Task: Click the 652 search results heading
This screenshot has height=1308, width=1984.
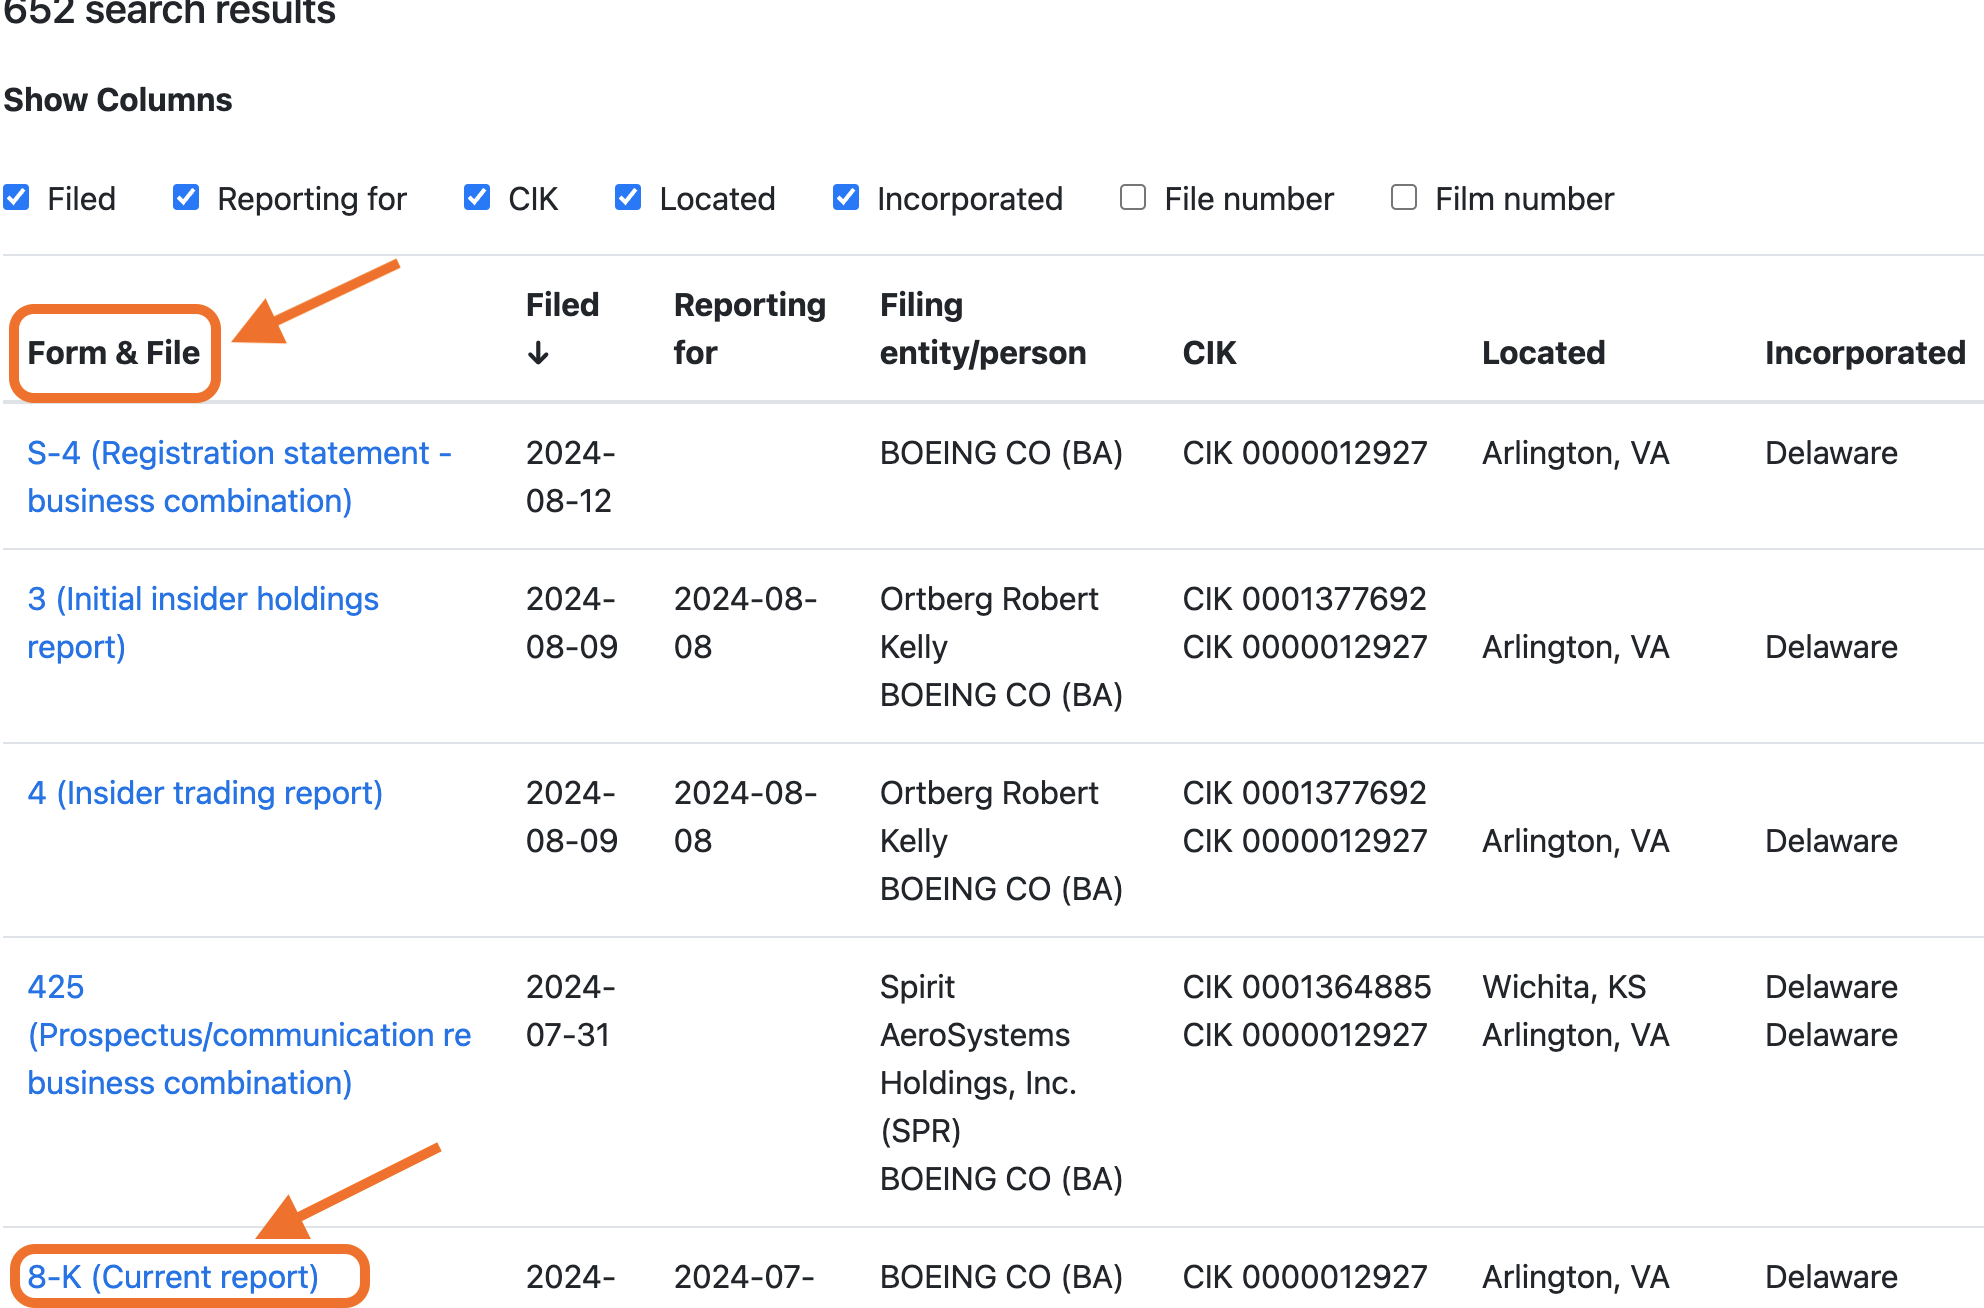Action: point(170,12)
